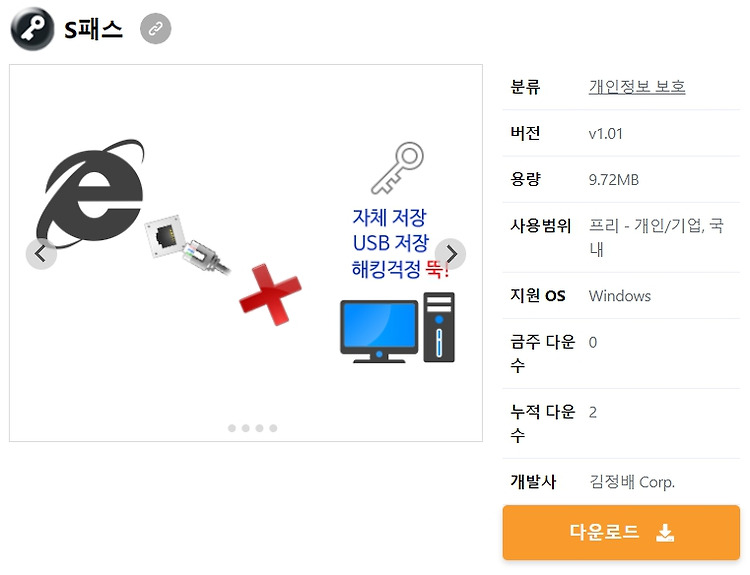750x575 pixels.
Task: Select the third carousel dot indicator
Action: pyautogui.click(x=259, y=428)
